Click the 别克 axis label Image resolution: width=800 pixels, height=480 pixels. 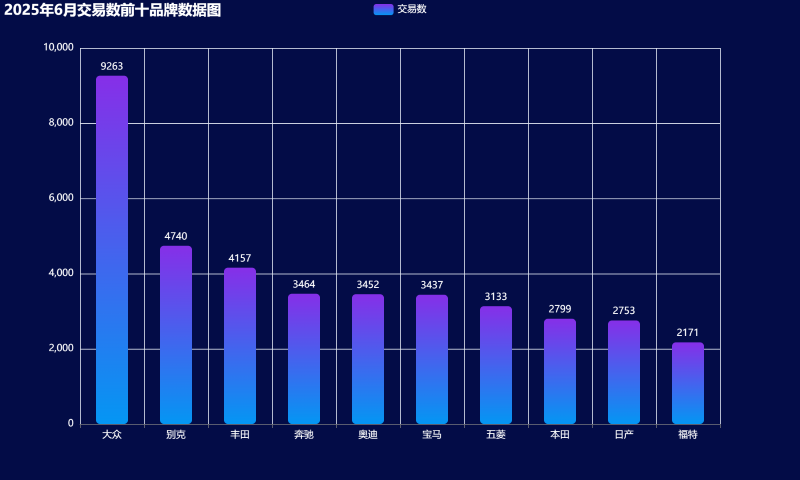click(x=176, y=435)
